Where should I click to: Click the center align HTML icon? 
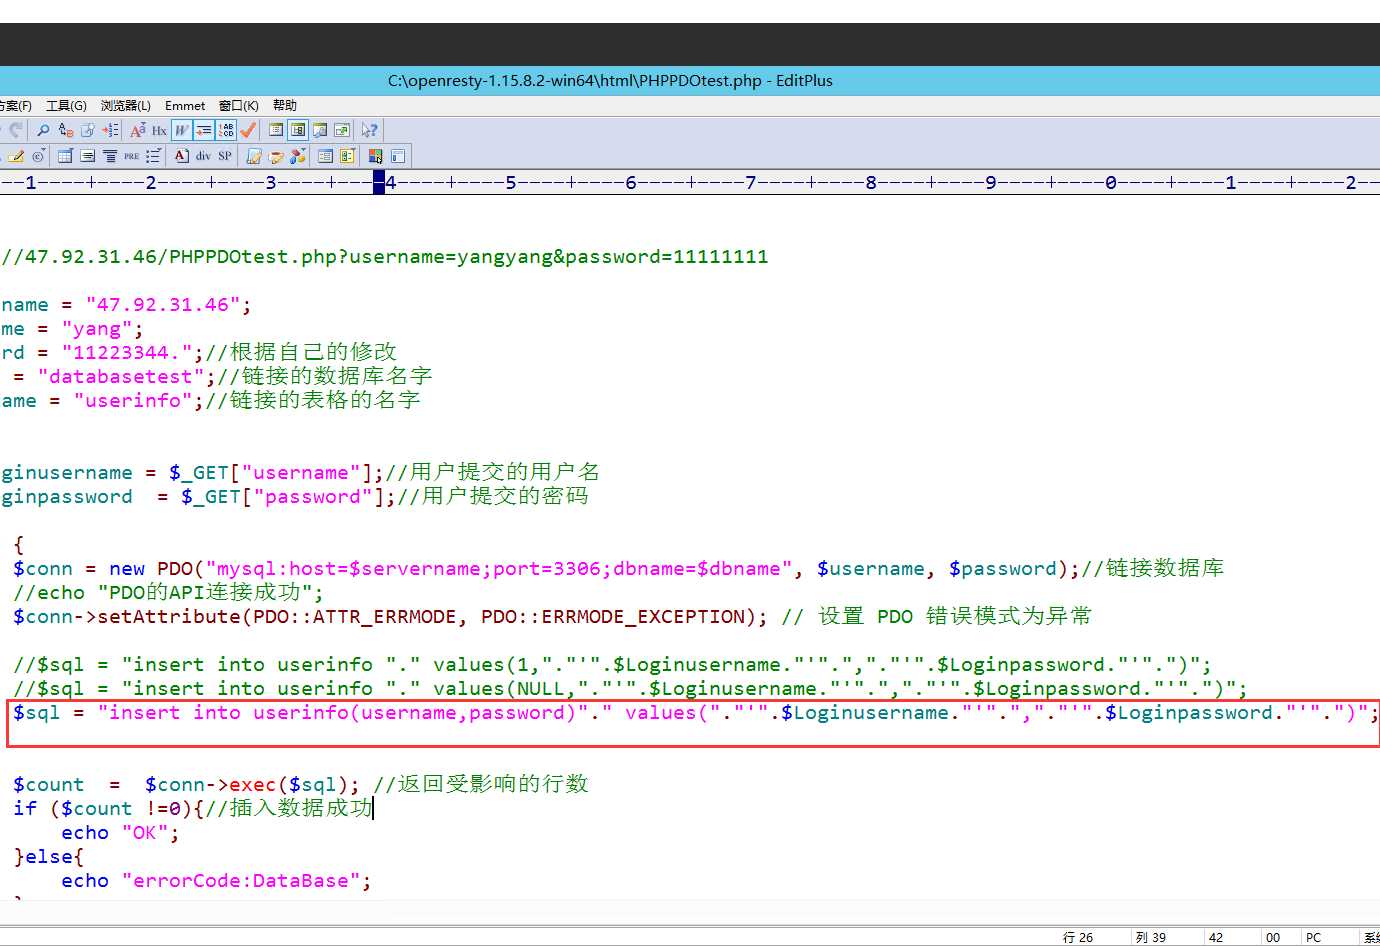[109, 156]
